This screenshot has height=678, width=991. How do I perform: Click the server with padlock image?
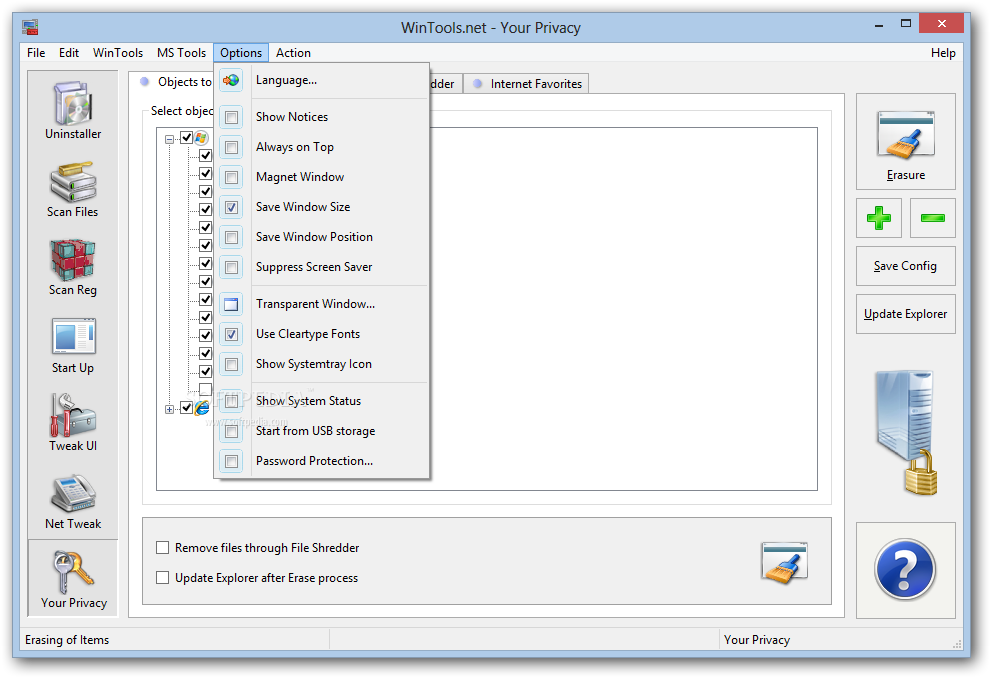pos(906,432)
